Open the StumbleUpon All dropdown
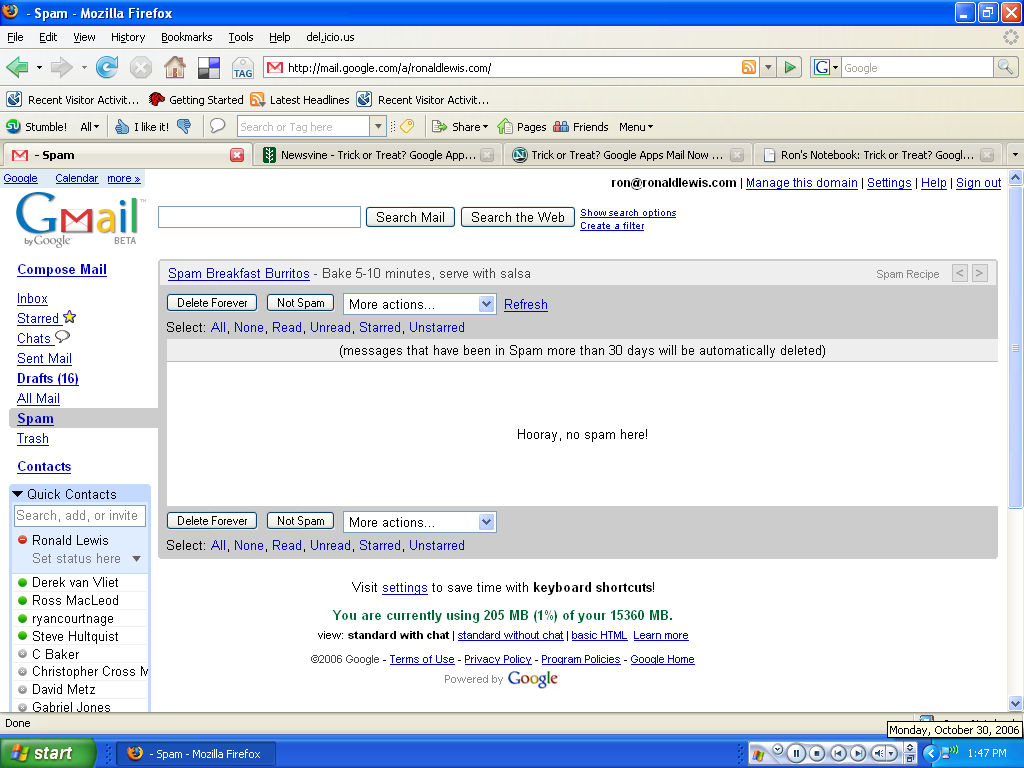Screen dimensions: 1024x768 click(x=89, y=127)
